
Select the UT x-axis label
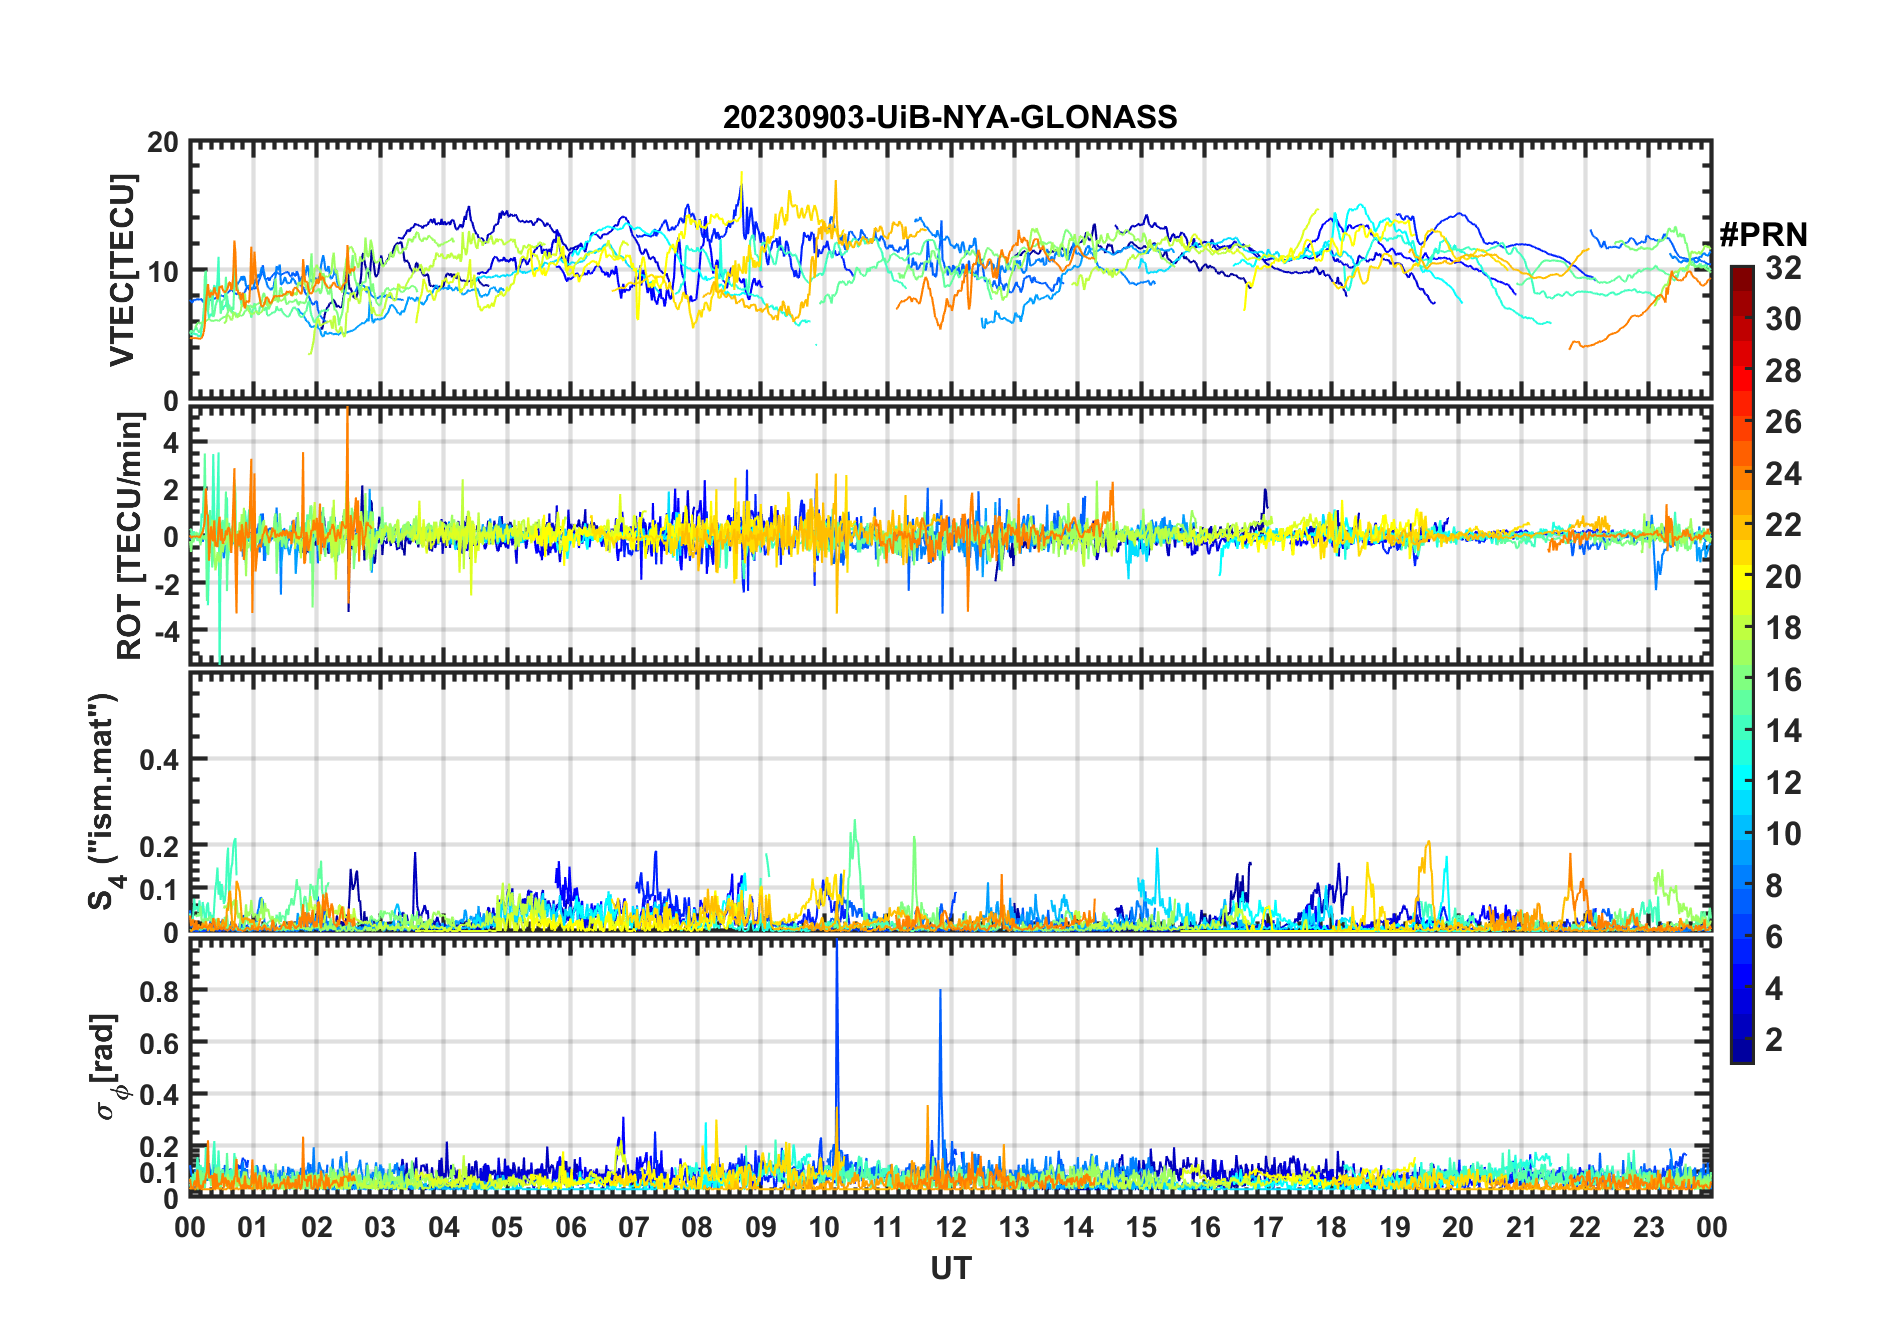(x=950, y=1269)
